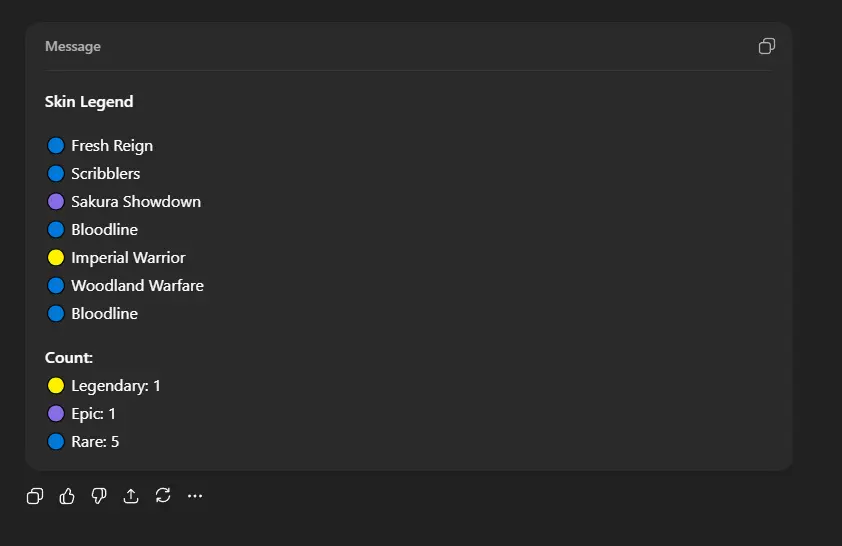
Task: Regenerate the response
Action: 163,496
